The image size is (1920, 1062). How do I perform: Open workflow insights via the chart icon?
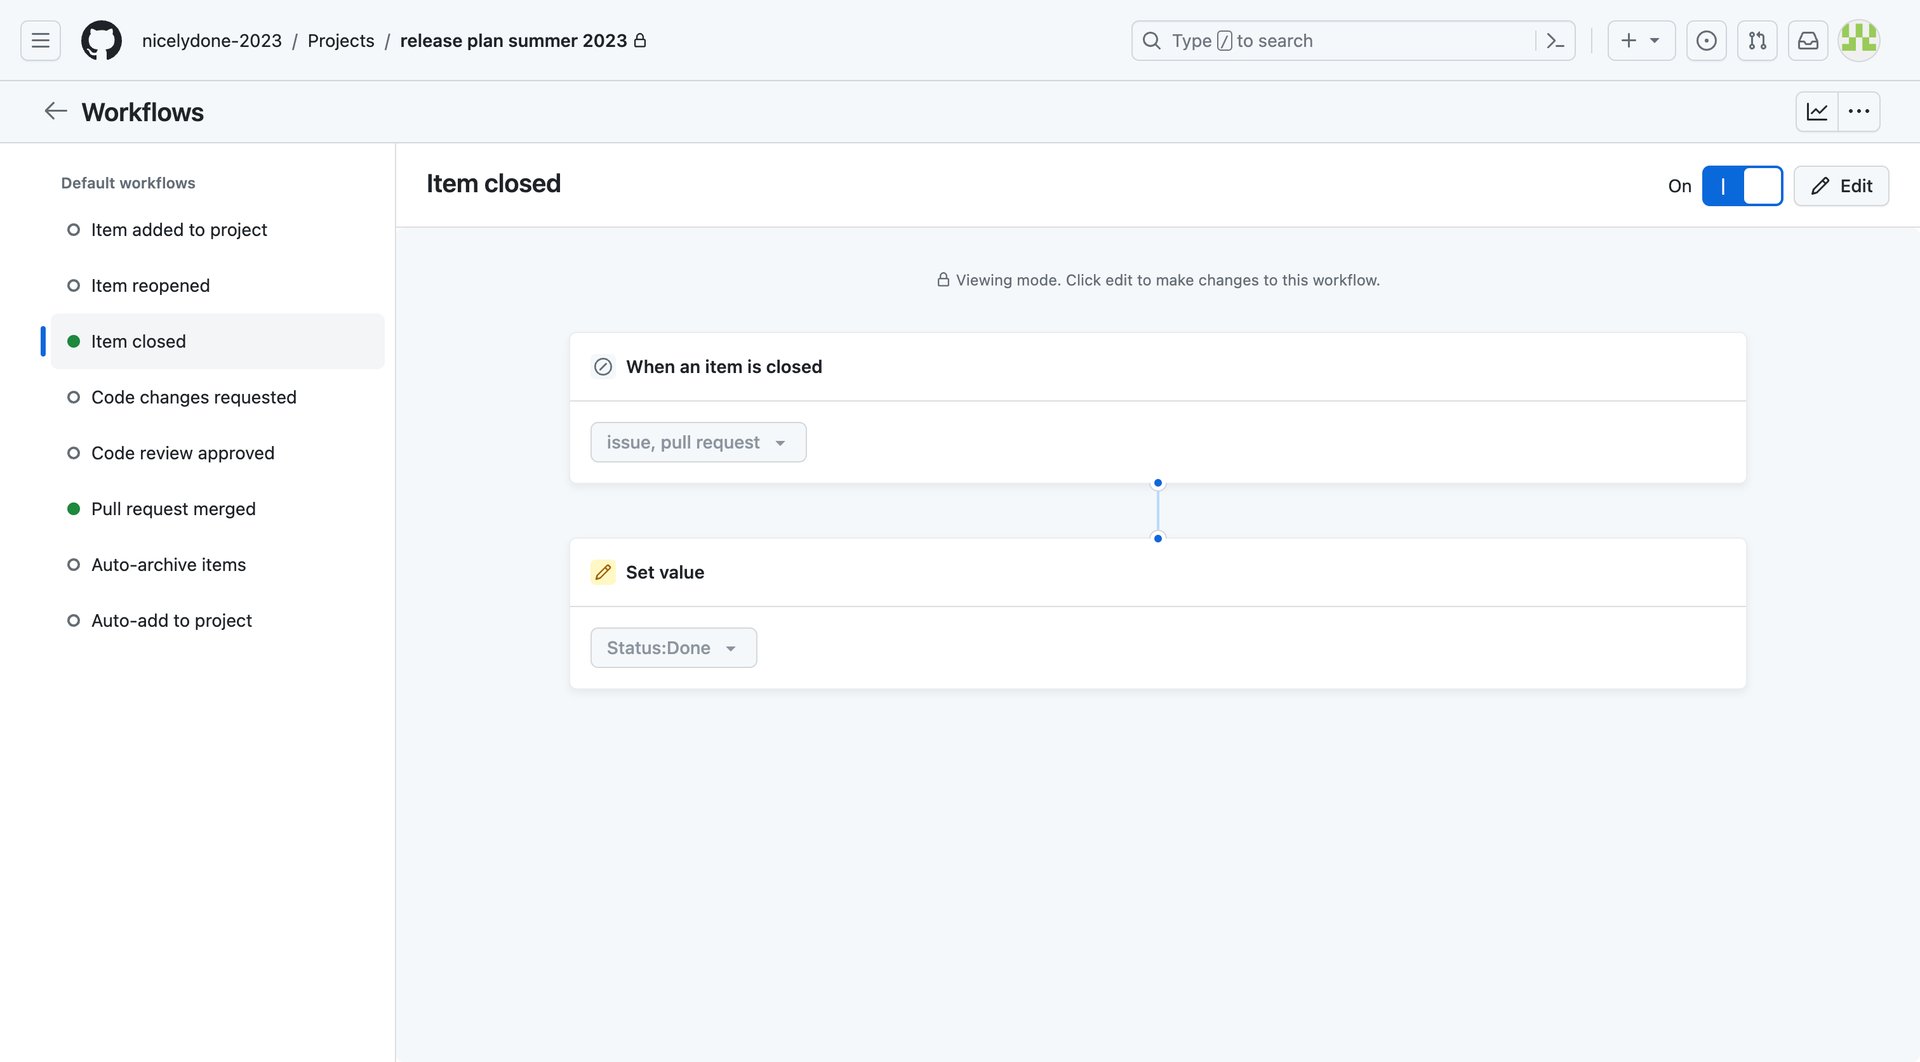pyautogui.click(x=1816, y=111)
